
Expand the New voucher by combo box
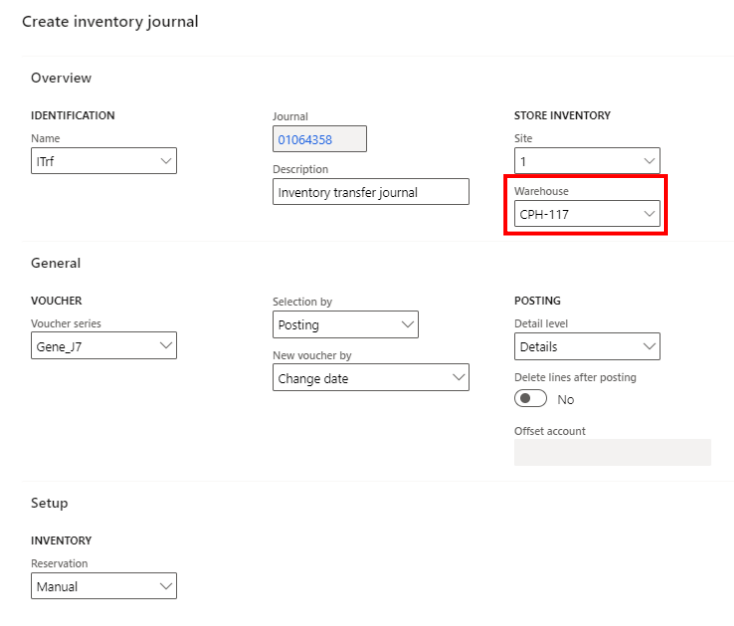[x=370, y=378]
